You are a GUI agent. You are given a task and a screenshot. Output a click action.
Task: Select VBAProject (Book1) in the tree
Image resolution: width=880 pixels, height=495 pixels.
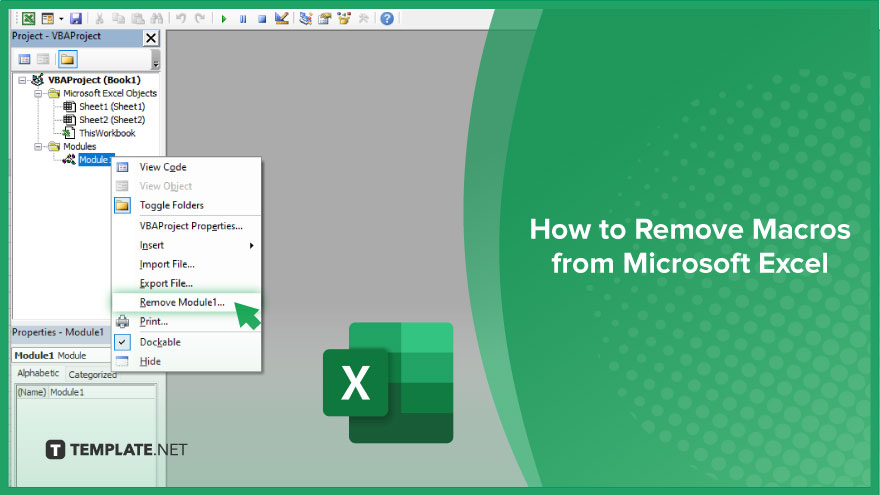tap(94, 80)
